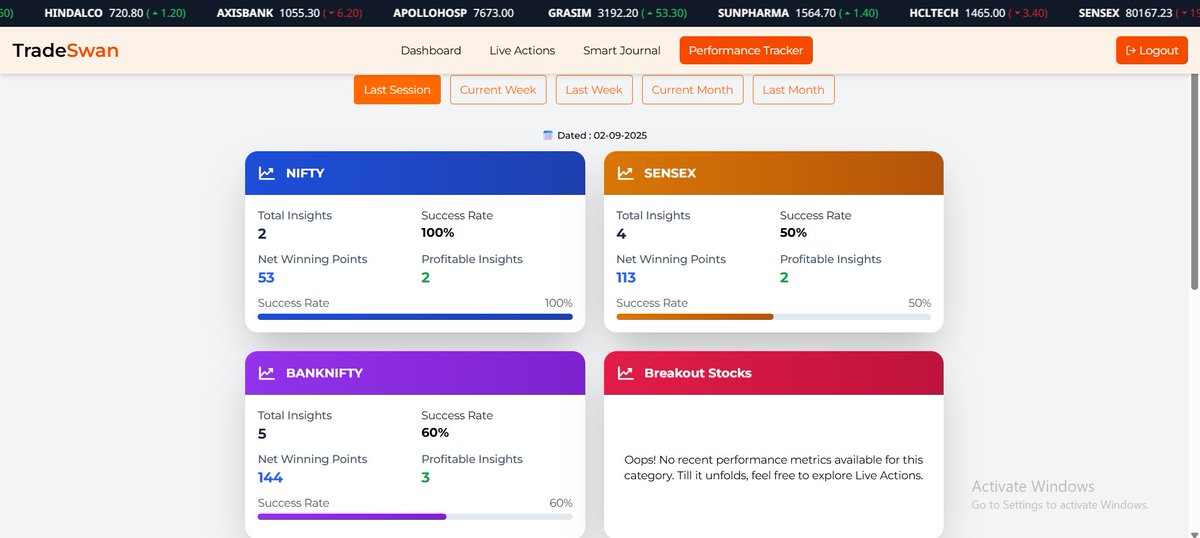
Task: Click SENSEX success rate value 50%
Action: (794, 233)
